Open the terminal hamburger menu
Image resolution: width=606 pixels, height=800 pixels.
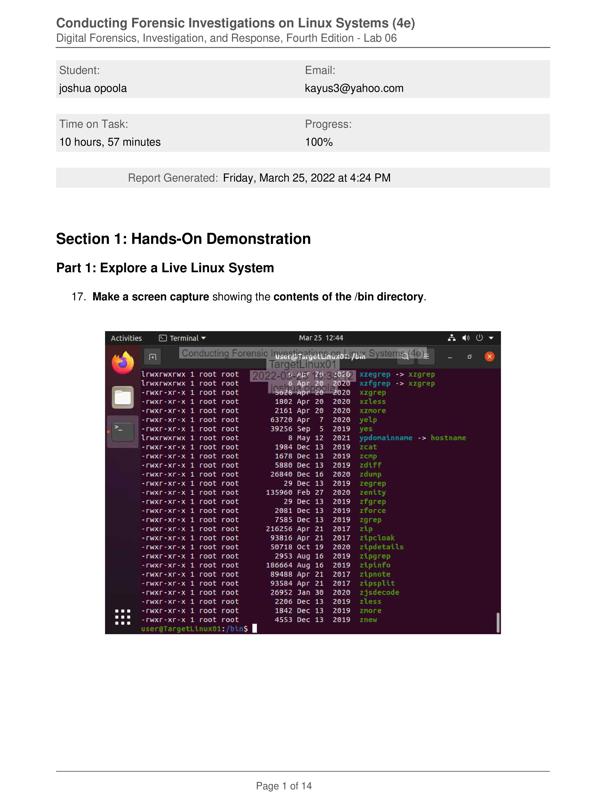426,357
